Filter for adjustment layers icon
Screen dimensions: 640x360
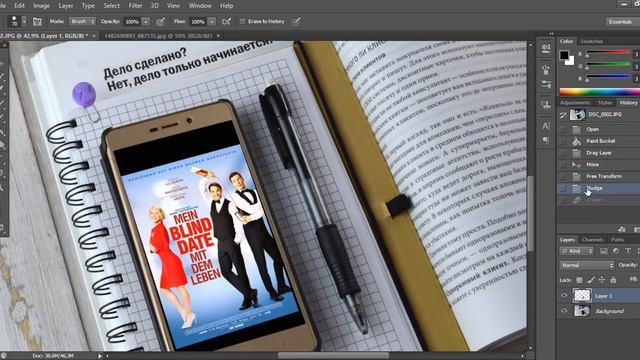(x=616, y=251)
